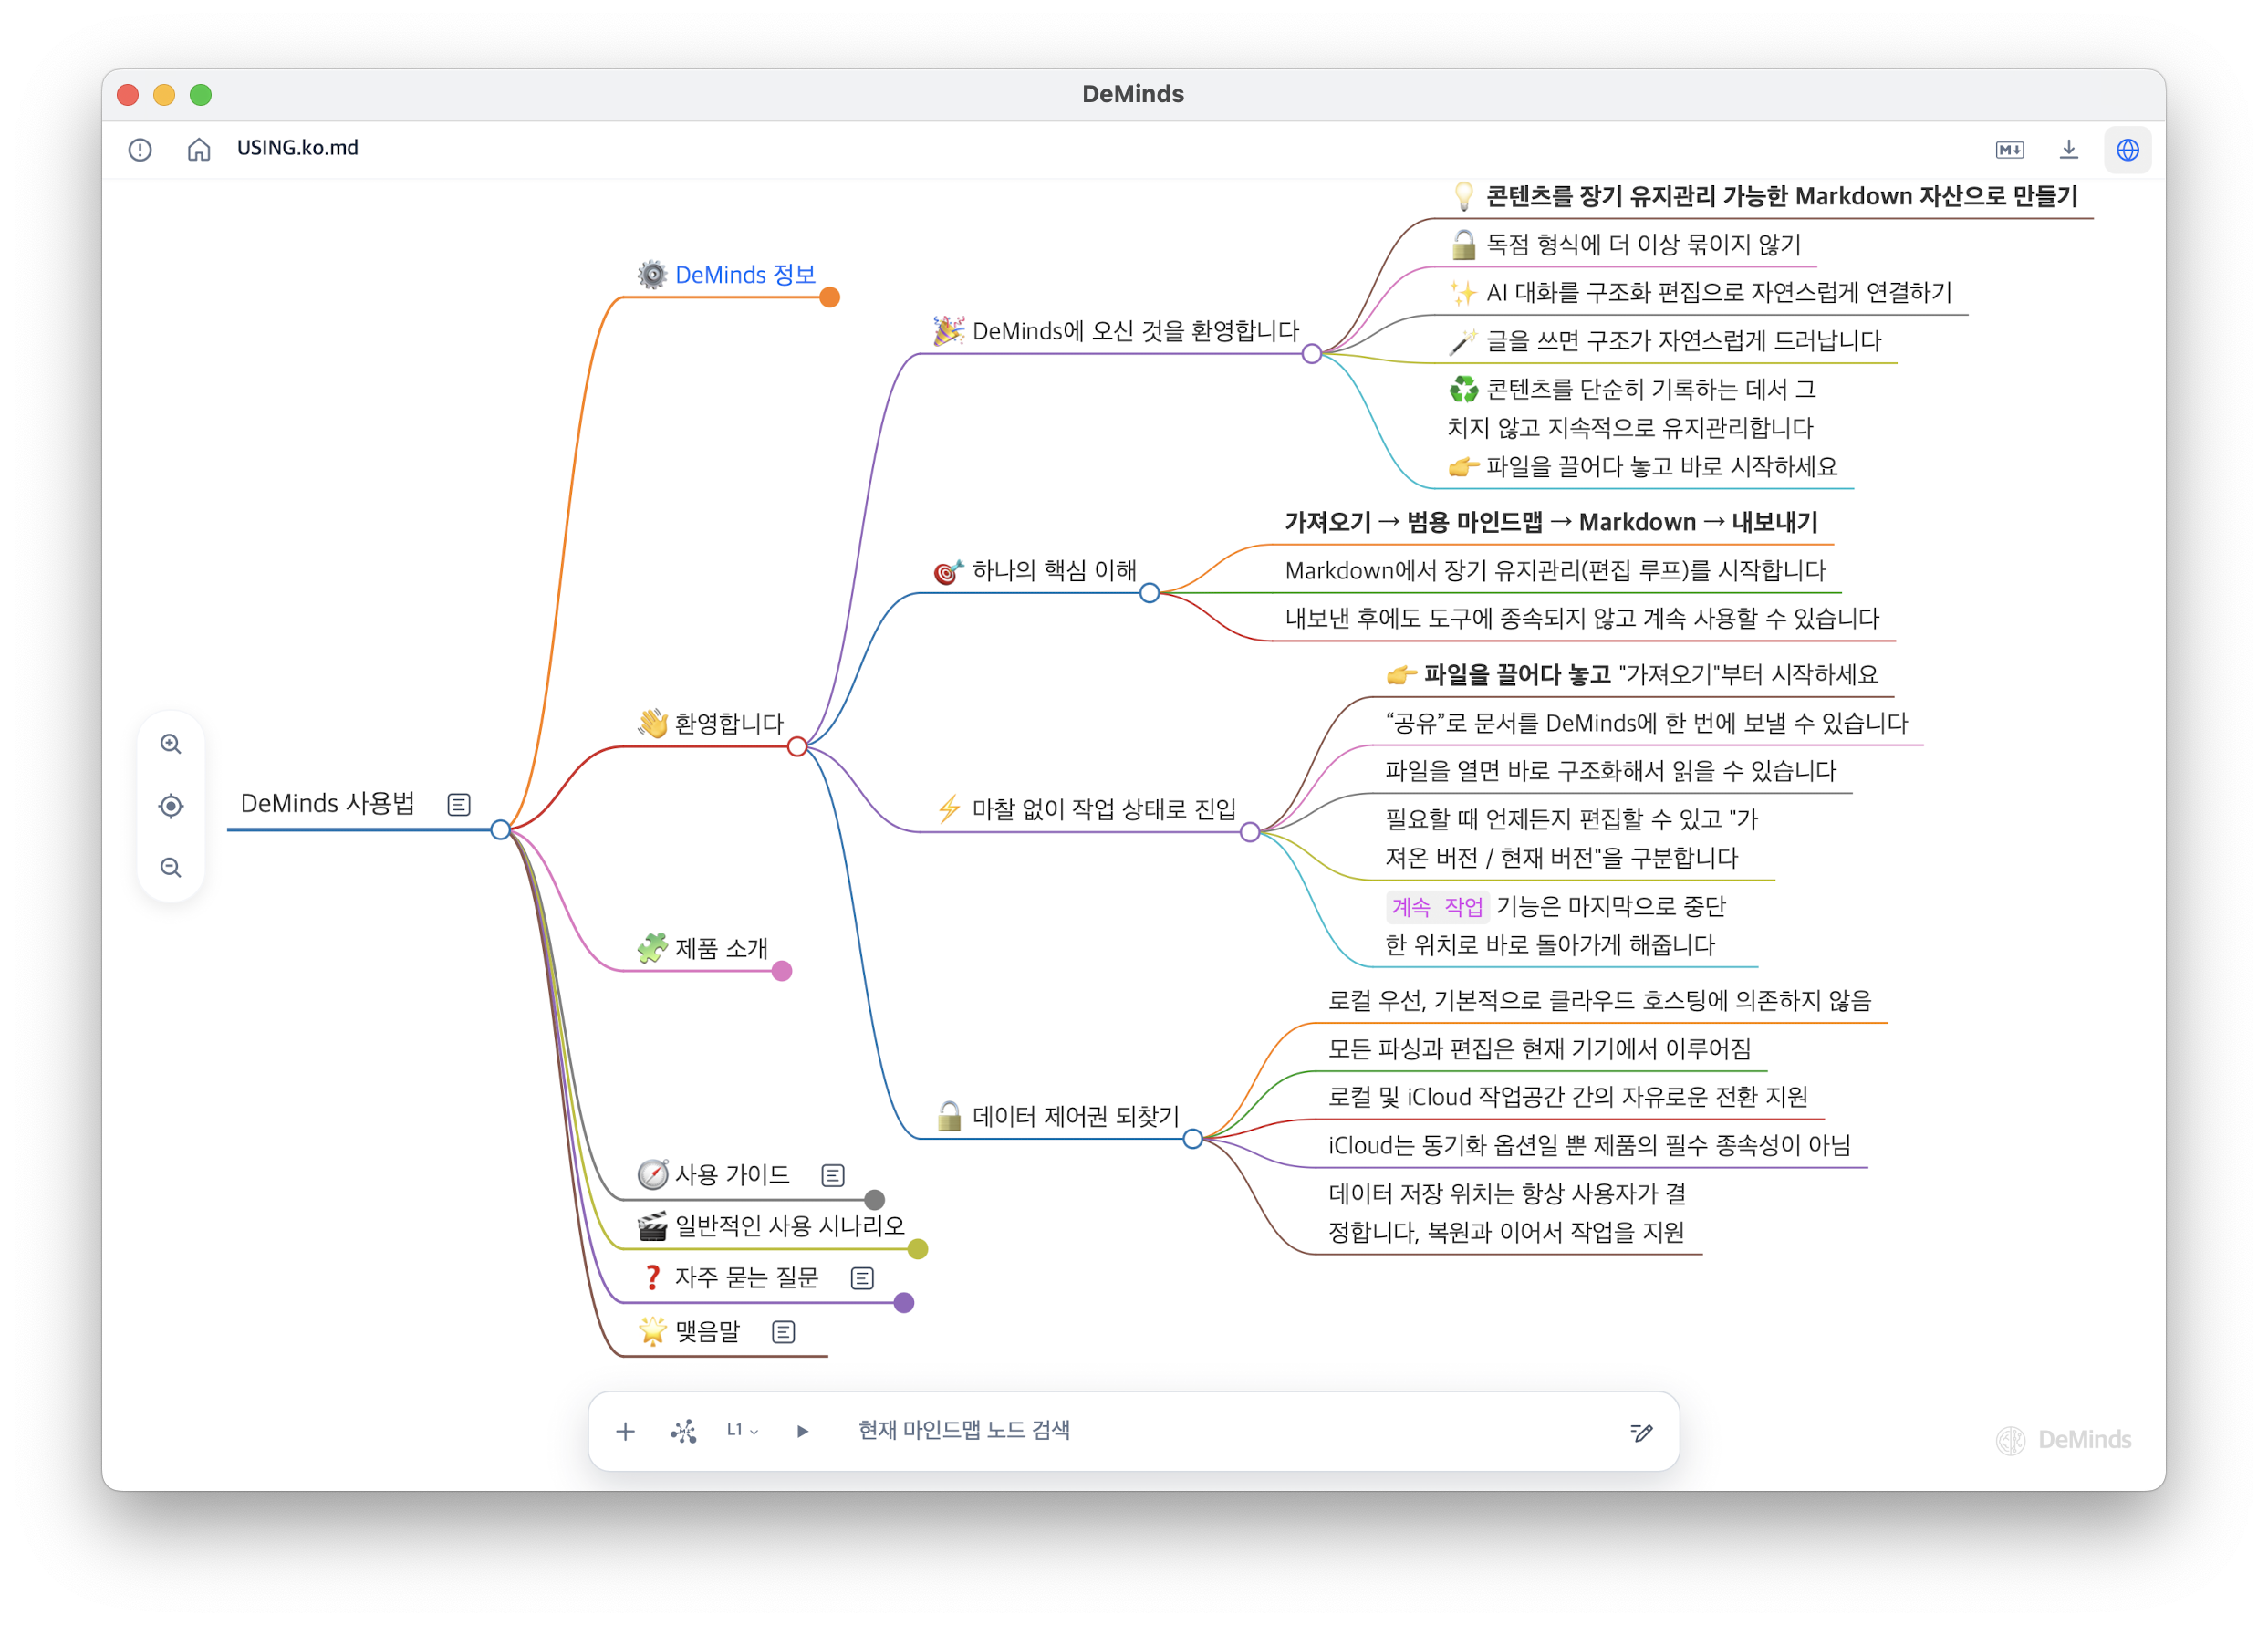Viewport: 2268px width, 1626px height.
Task: Select node “공유”로 문서를 DeMinds에 한 번에
Action: click(1646, 724)
